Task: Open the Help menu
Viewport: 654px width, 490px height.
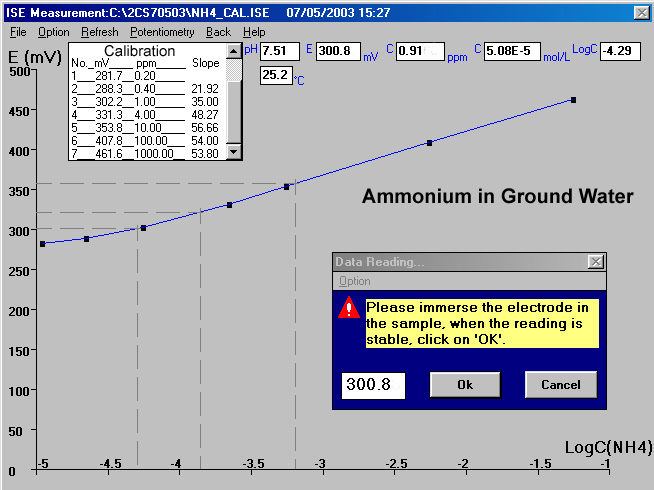Action: coord(254,32)
